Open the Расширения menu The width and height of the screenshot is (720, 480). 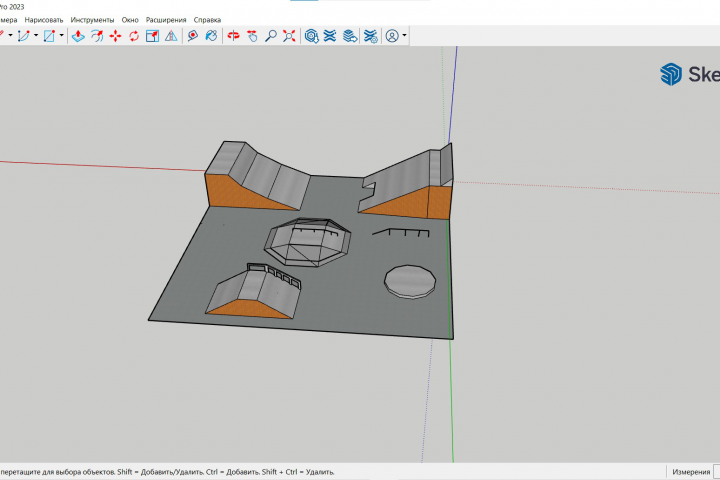(165, 19)
